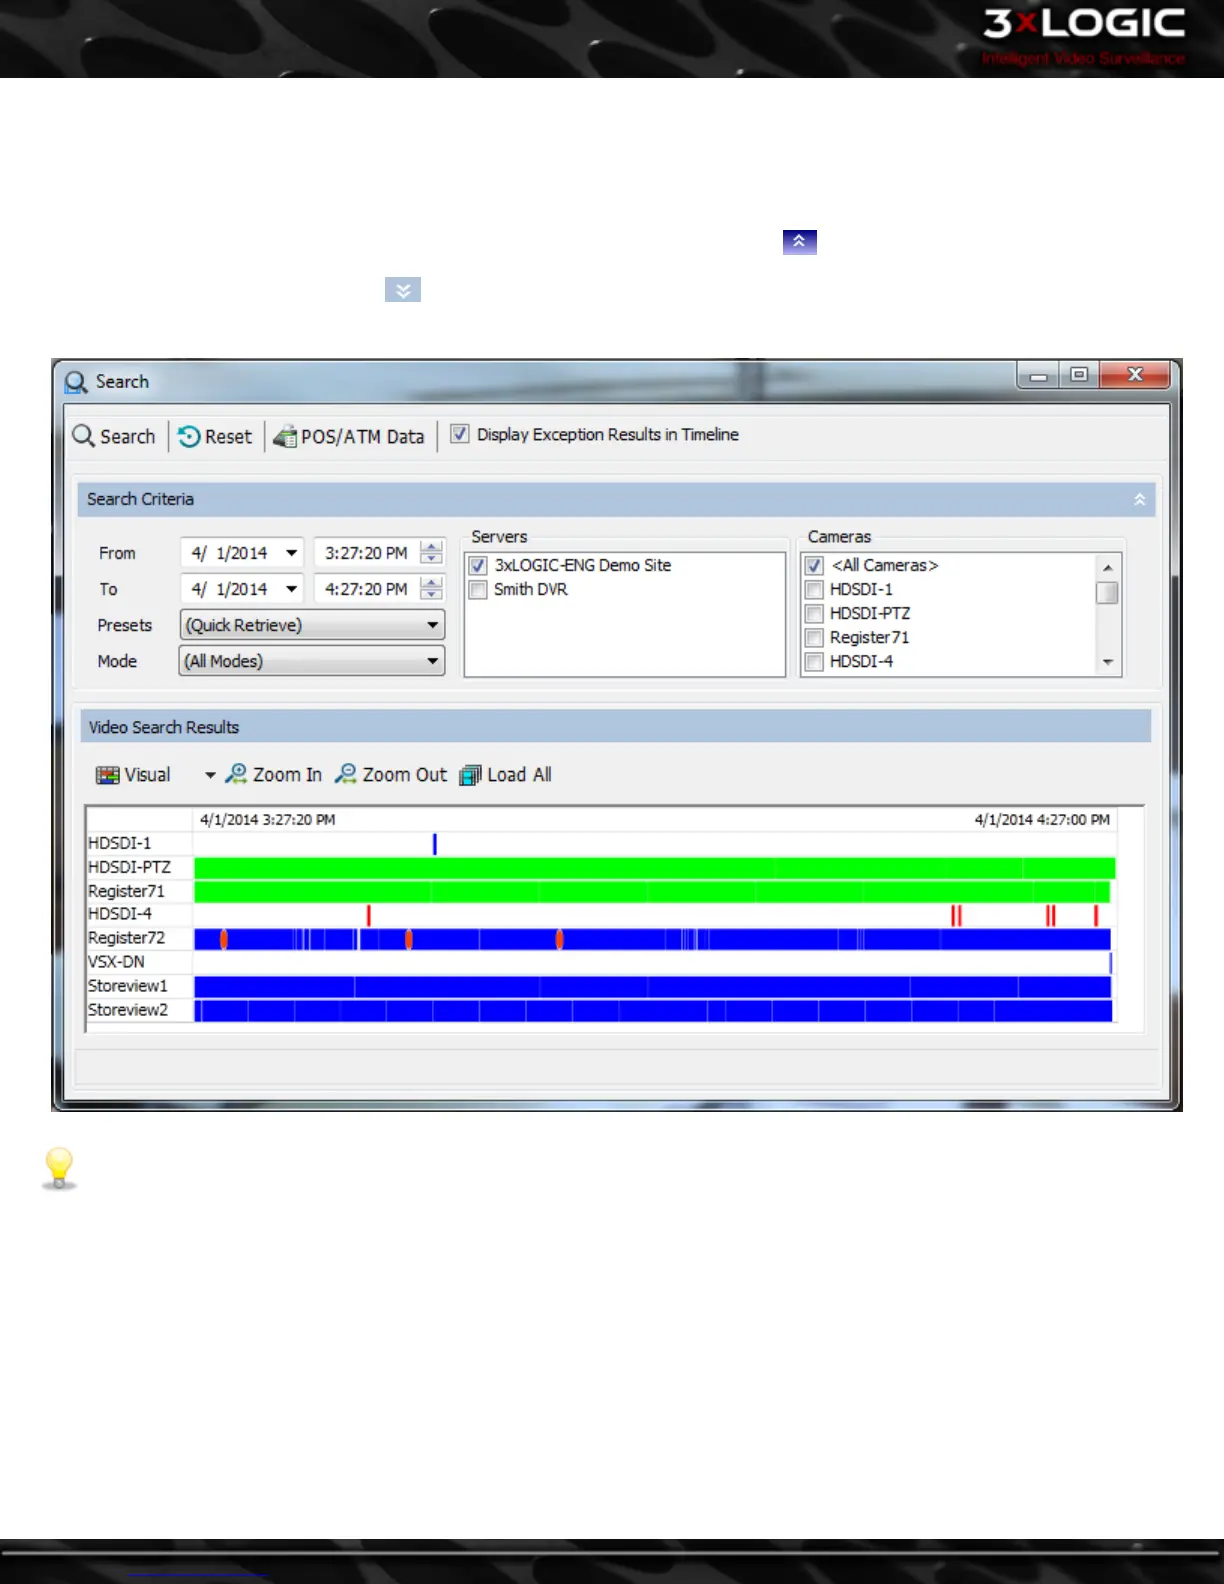Select the Register72 timeline row label
This screenshot has width=1224, height=1584.
(127, 938)
